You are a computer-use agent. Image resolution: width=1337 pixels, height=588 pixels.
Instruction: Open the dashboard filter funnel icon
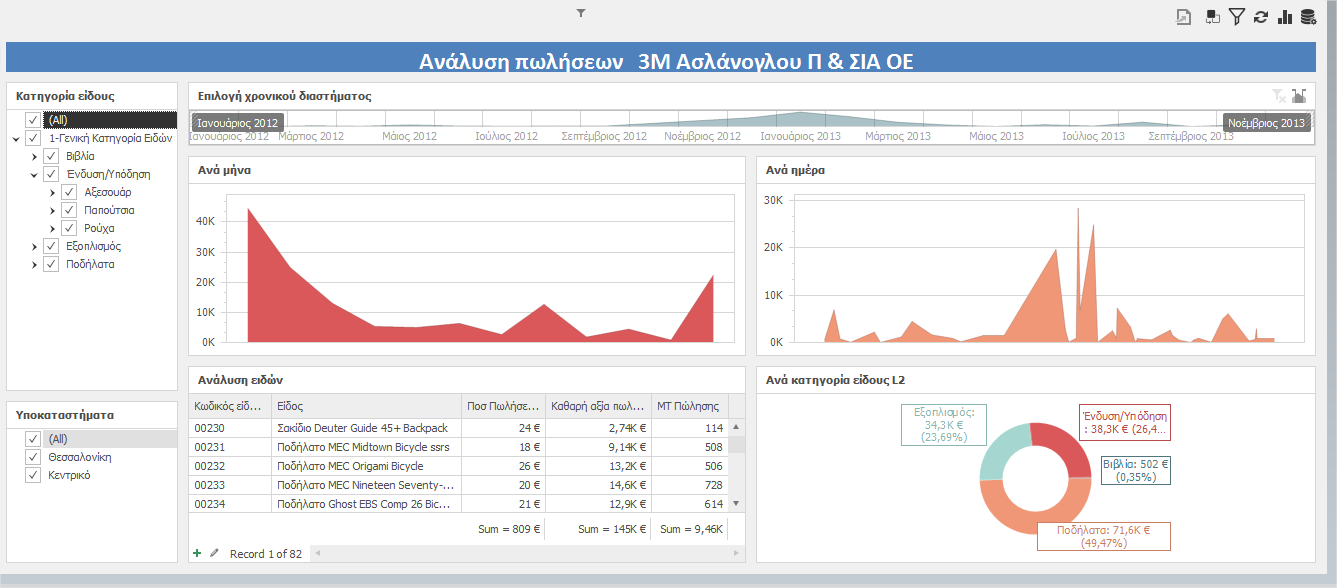[1237, 16]
